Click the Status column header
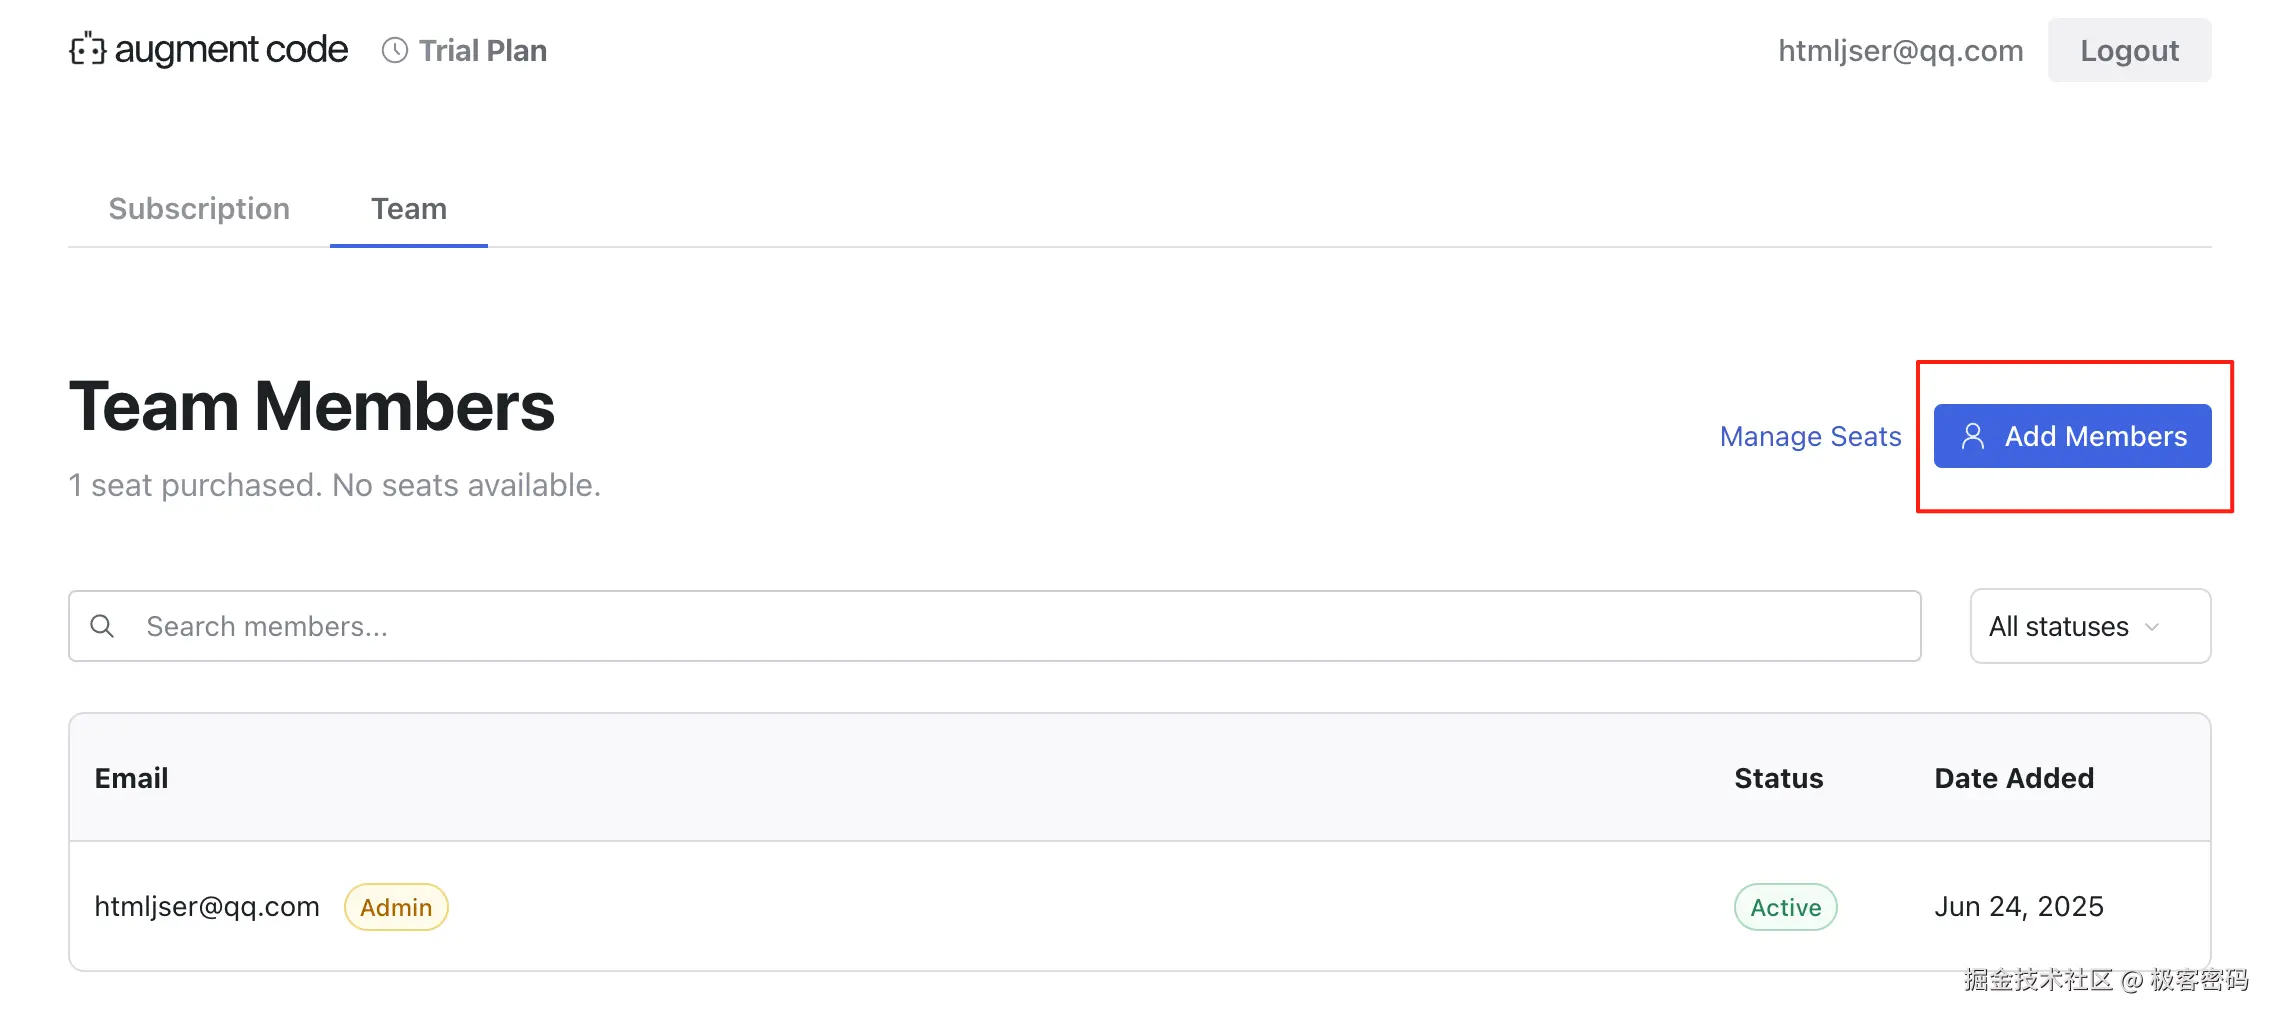This screenshot has height=1020, width=2276. pos(1778,778)
